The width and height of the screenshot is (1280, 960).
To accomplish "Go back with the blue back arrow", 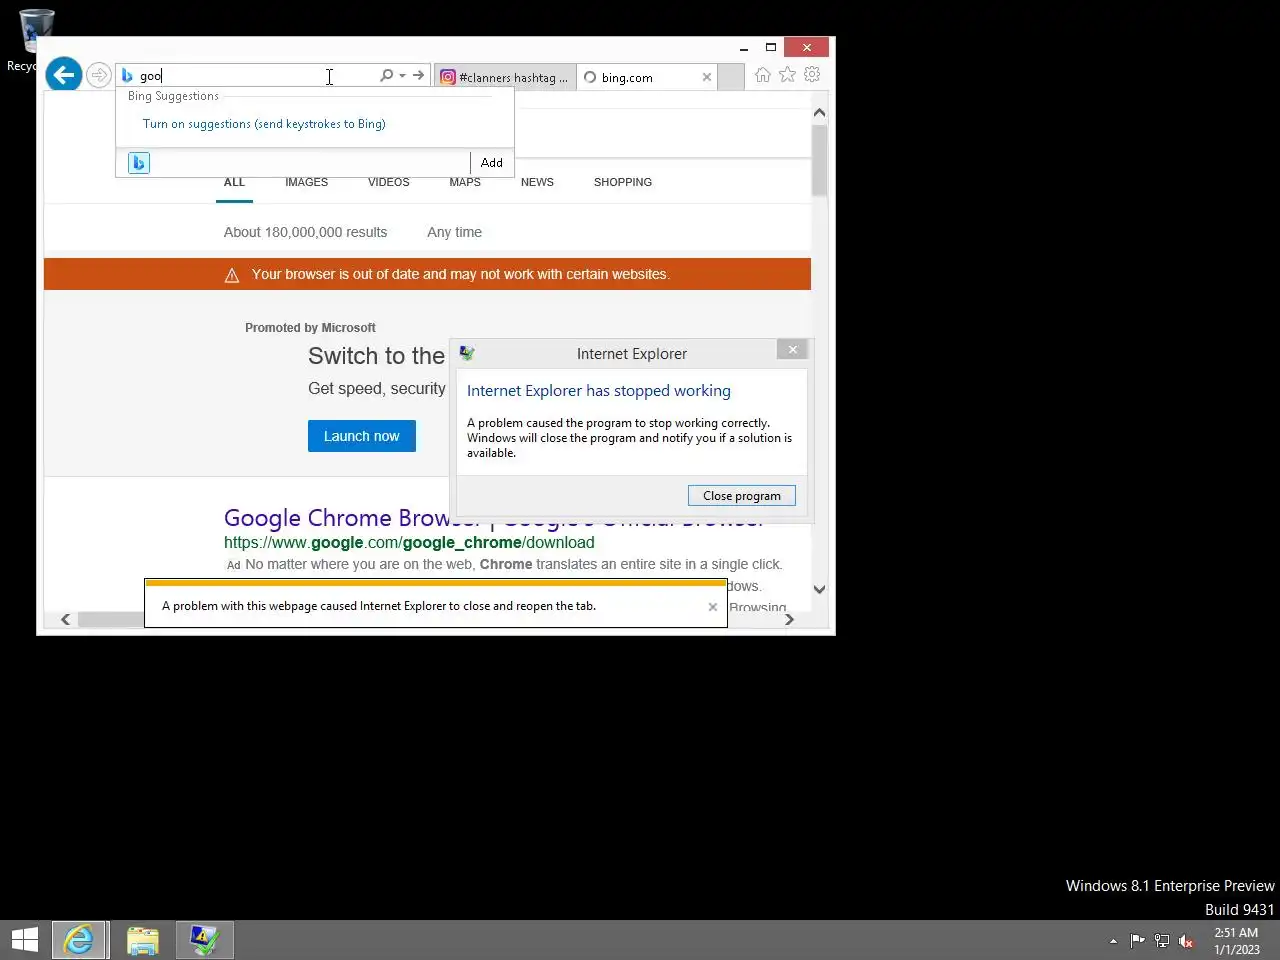I will (64, 74).
